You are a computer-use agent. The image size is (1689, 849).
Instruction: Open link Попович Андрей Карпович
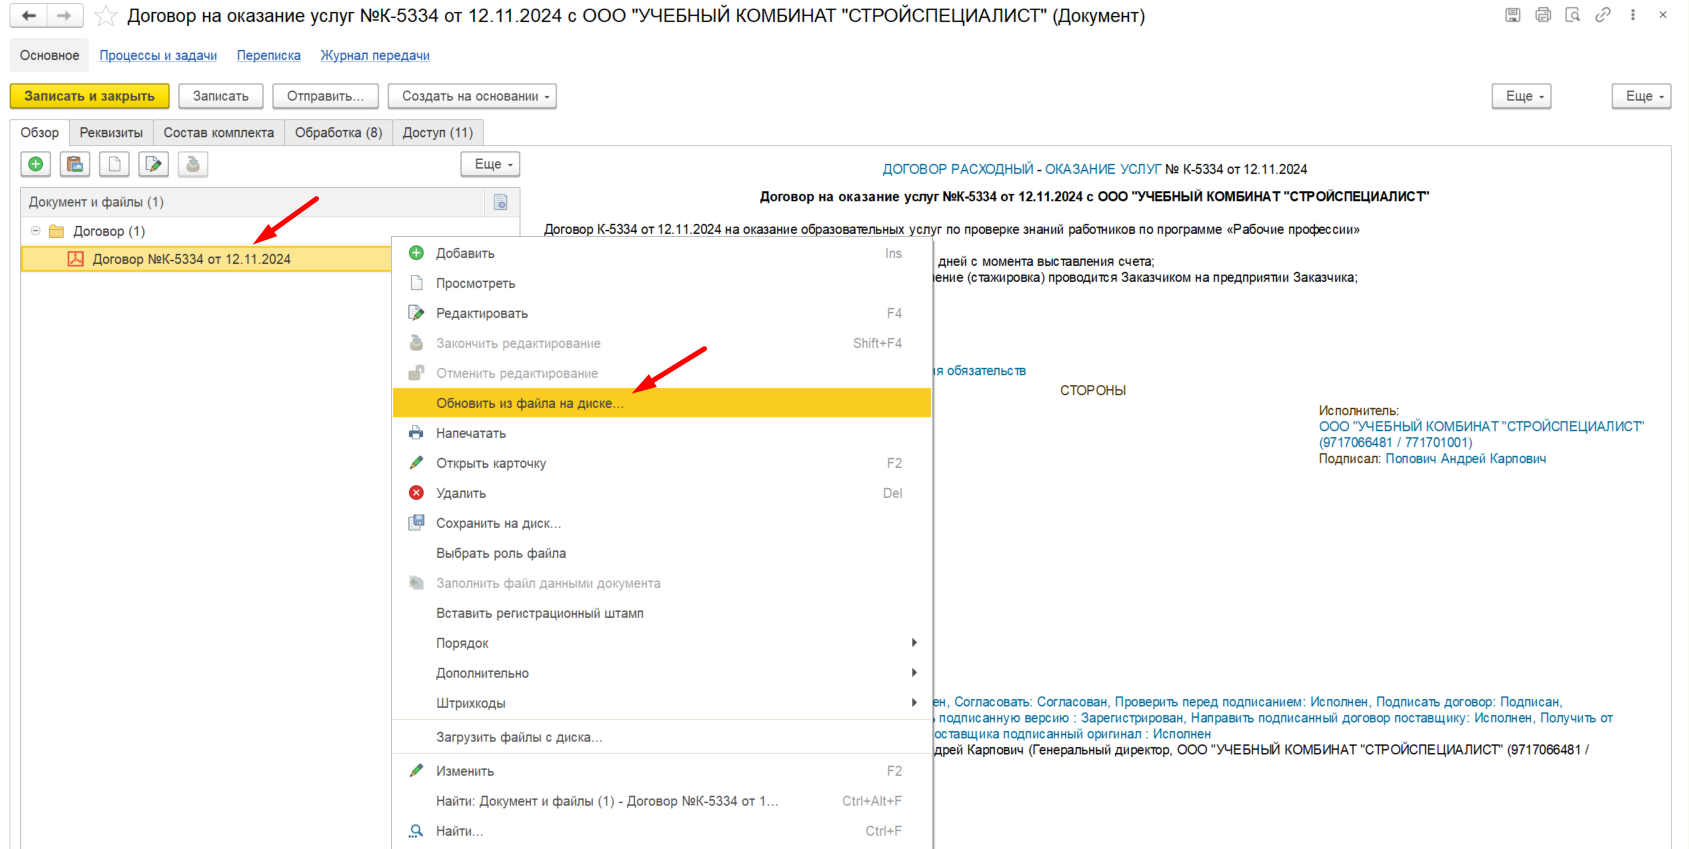pyautogui.click(x=1465, y=459)
